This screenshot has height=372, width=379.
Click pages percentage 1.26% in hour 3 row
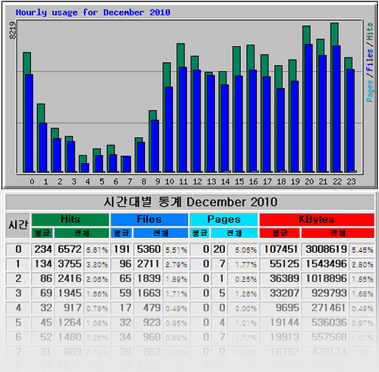tap(245, 294)
